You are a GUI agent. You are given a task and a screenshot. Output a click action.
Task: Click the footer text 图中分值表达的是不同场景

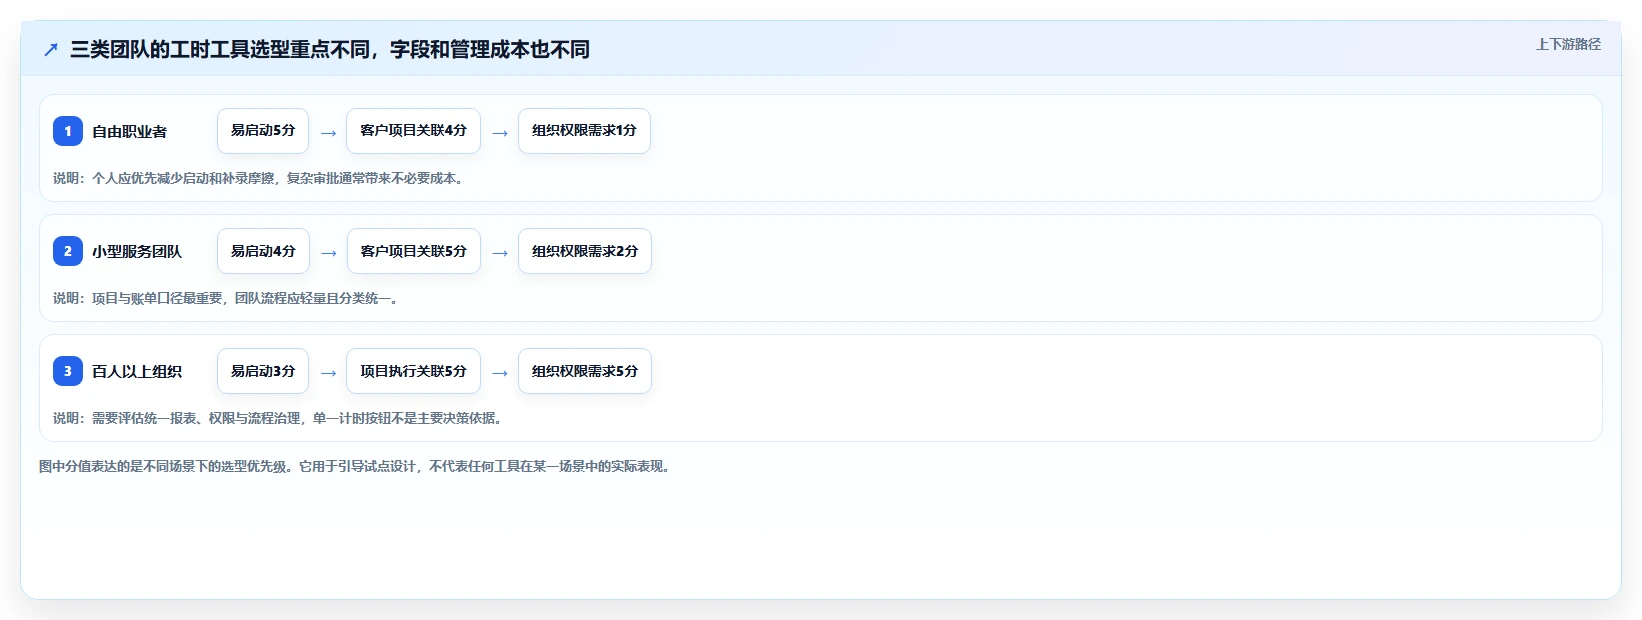[355, 466]
